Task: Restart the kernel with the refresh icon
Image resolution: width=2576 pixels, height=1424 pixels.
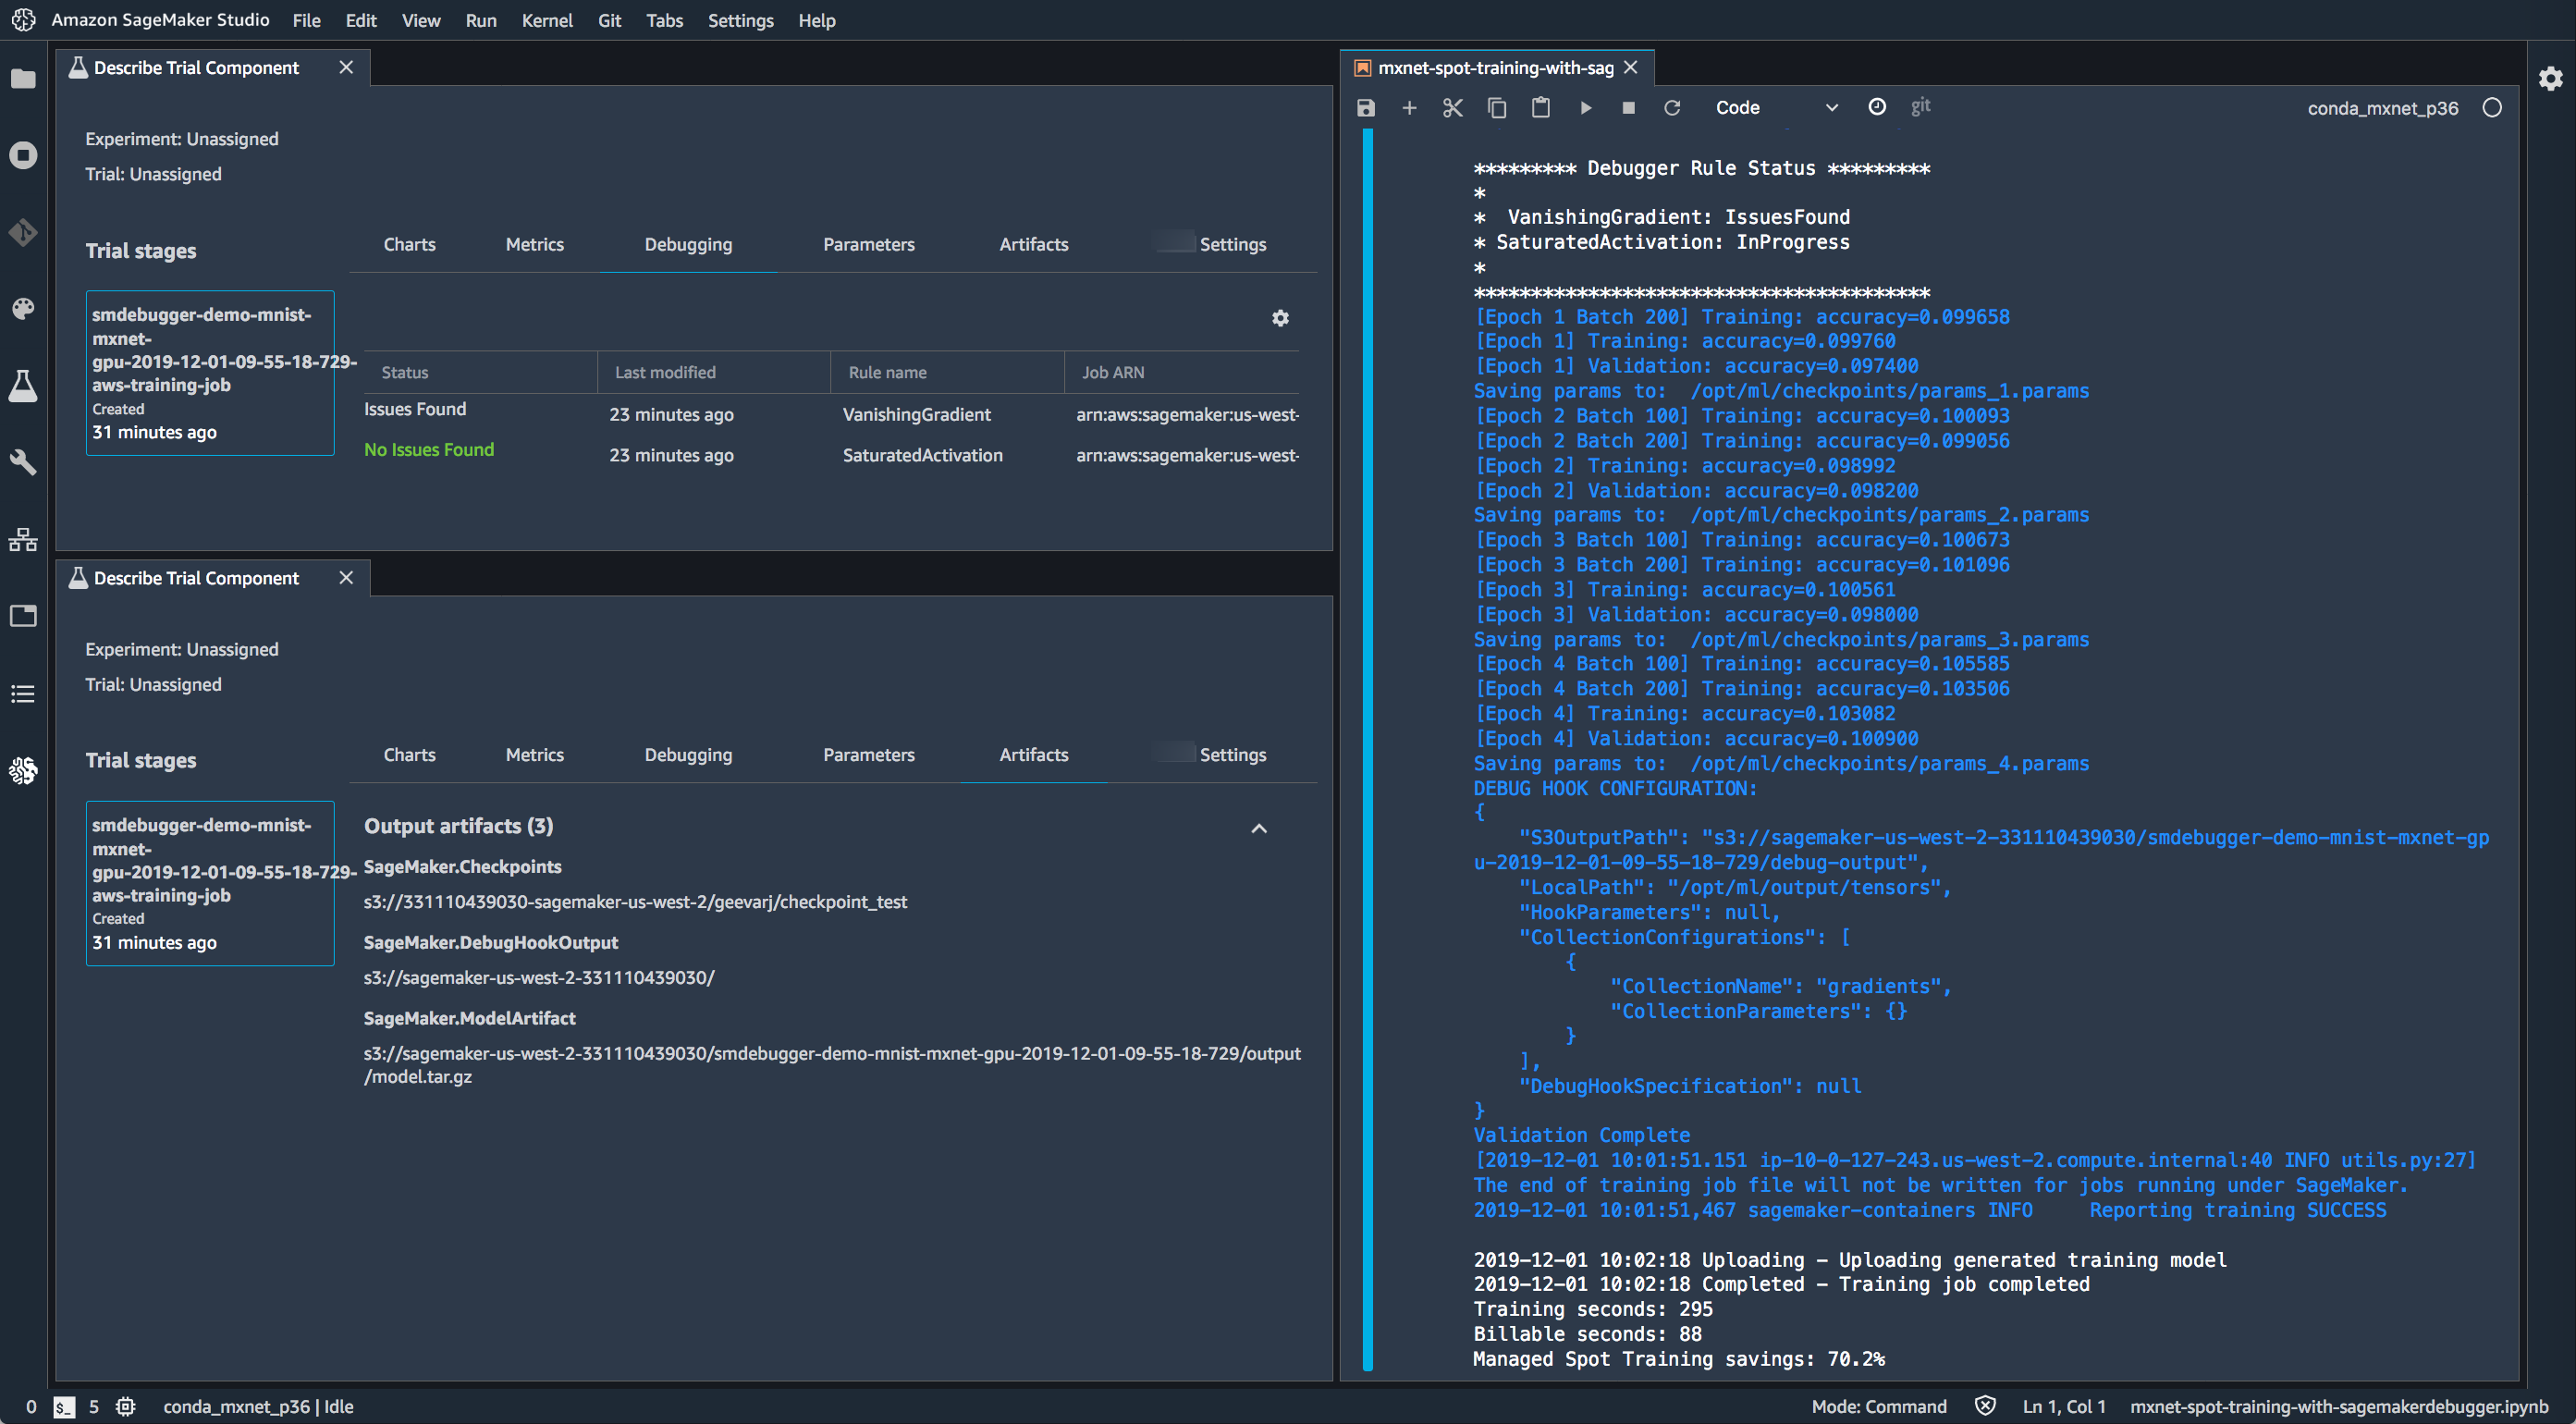Action: (x=1672, y=108)
